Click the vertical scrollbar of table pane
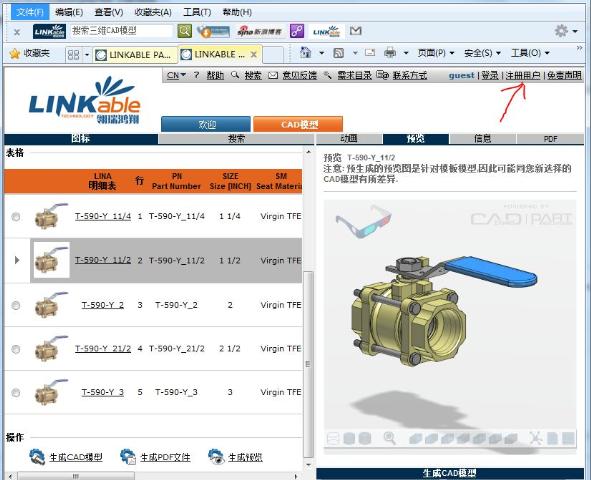This screenshot has height=480, width=591. click(308, 364)
